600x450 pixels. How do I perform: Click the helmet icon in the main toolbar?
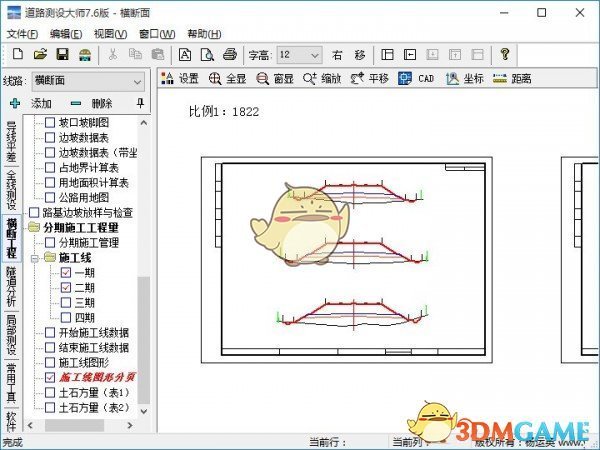(85, 55)
